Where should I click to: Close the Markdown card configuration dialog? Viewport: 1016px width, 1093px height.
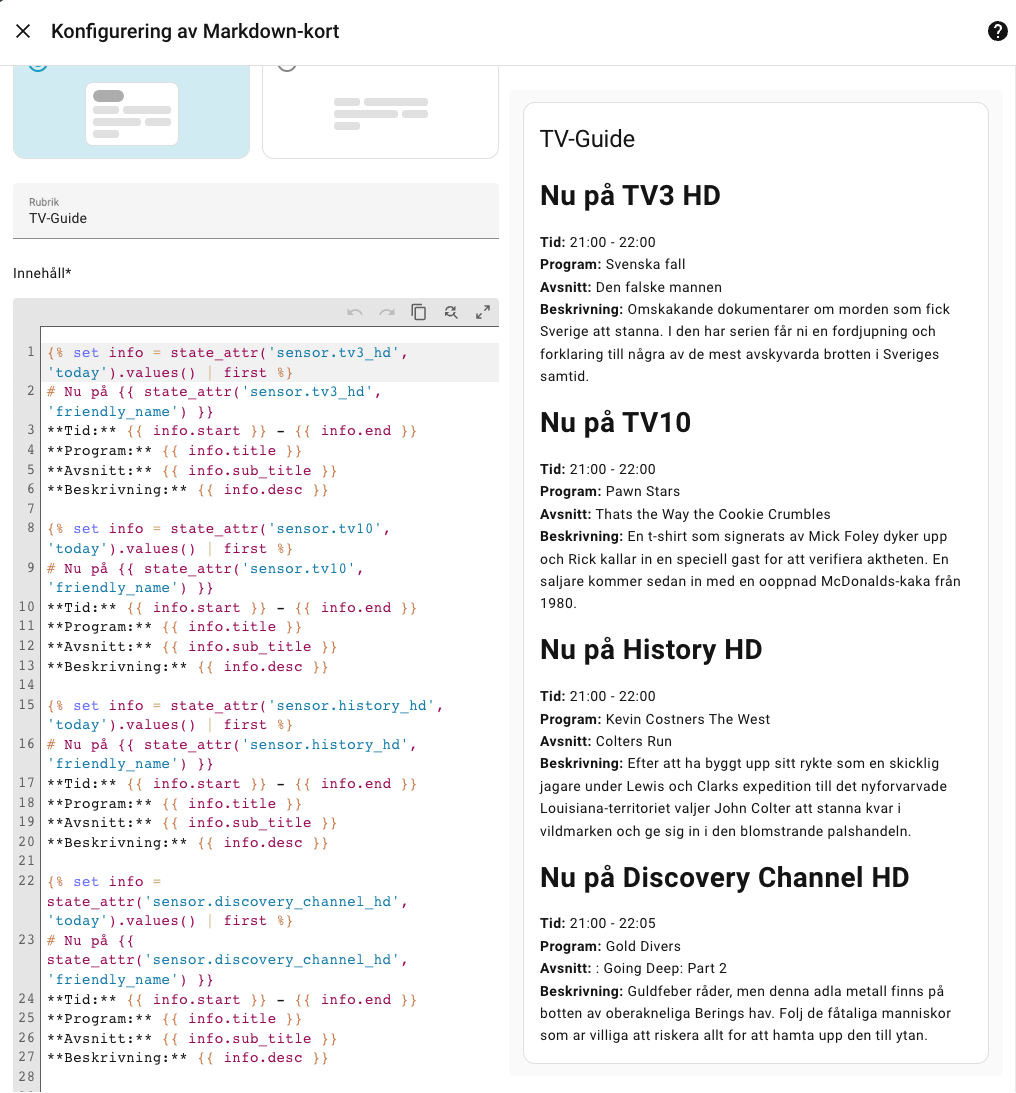click(23, 31)
